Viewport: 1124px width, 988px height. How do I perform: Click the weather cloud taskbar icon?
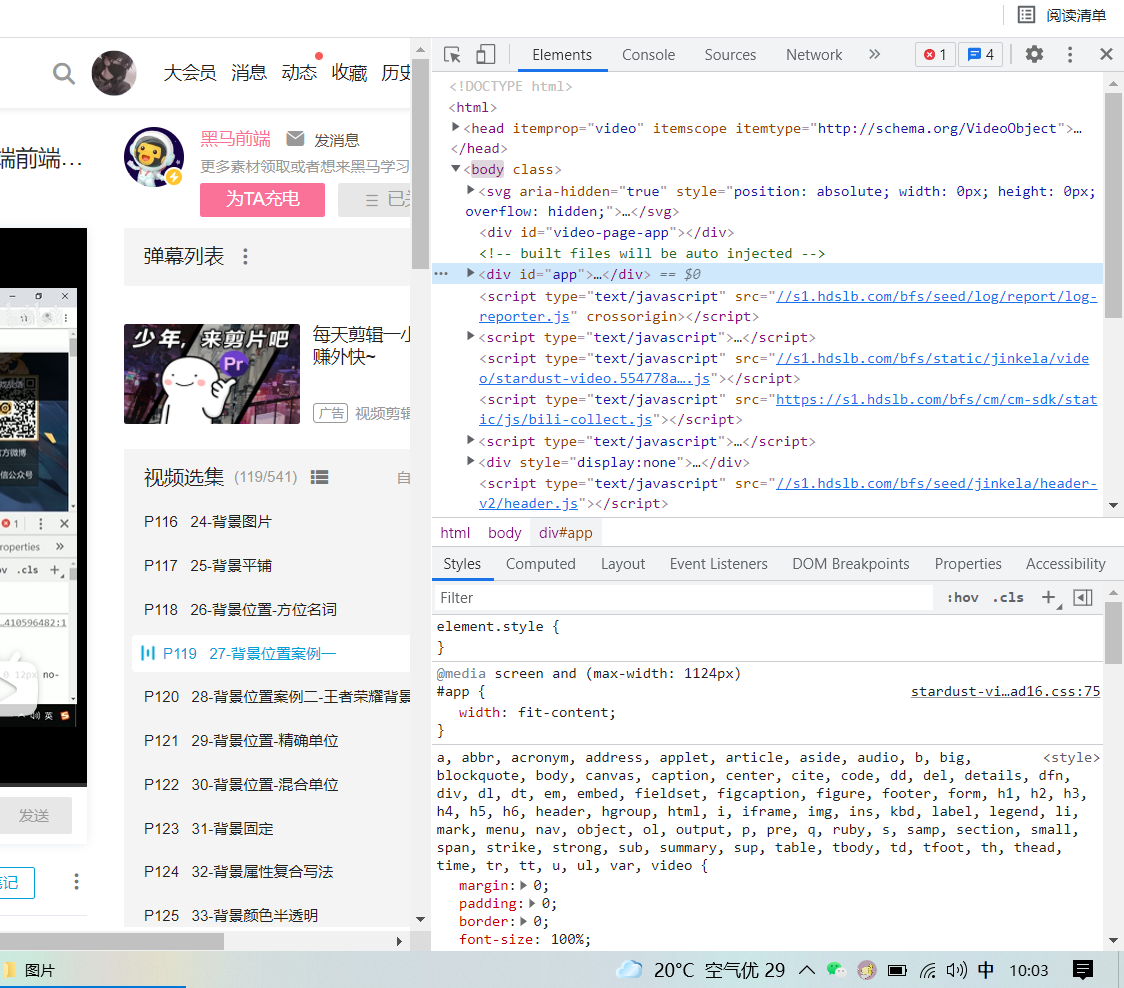pos(629,970)
